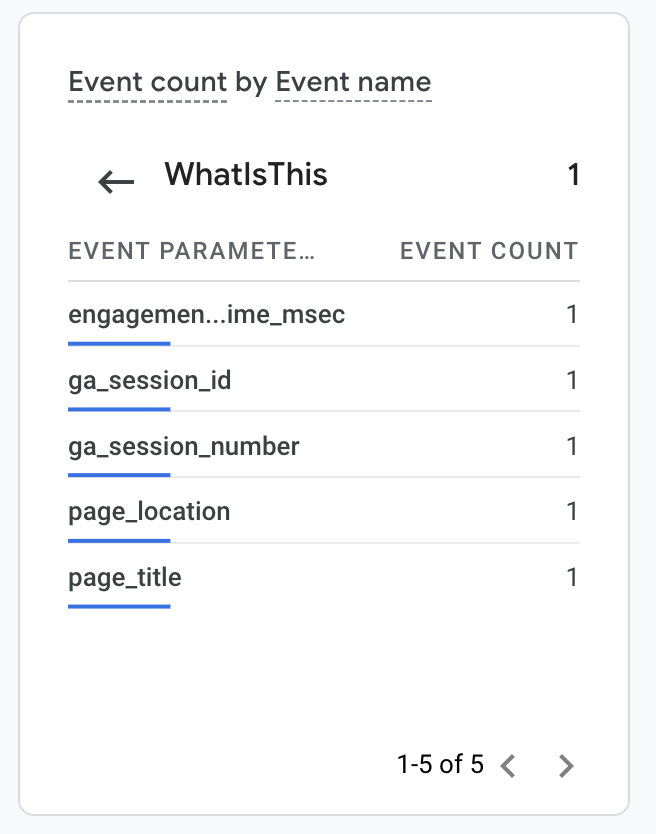
Task: Open the Event name dimension selector
Action: pyautogui.click(x=353, y=82)
